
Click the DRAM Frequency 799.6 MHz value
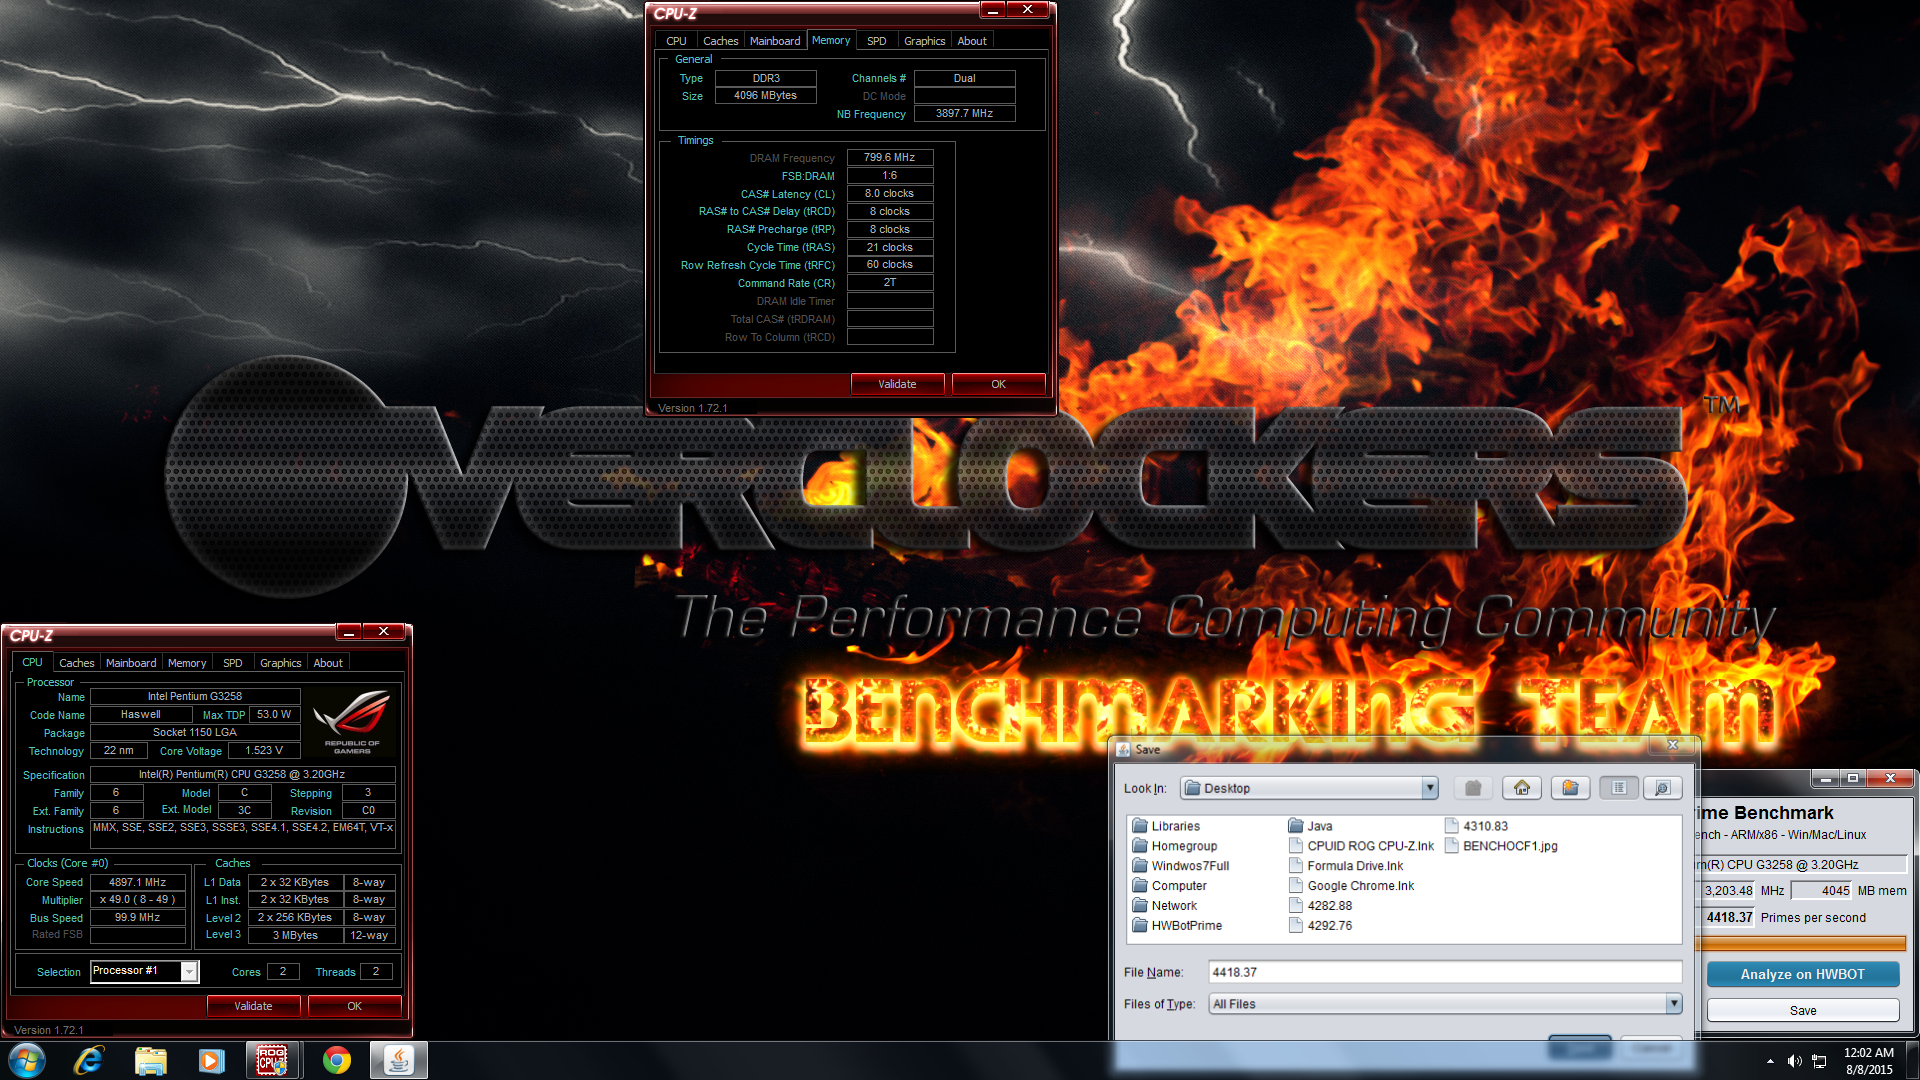coord(890,157)
